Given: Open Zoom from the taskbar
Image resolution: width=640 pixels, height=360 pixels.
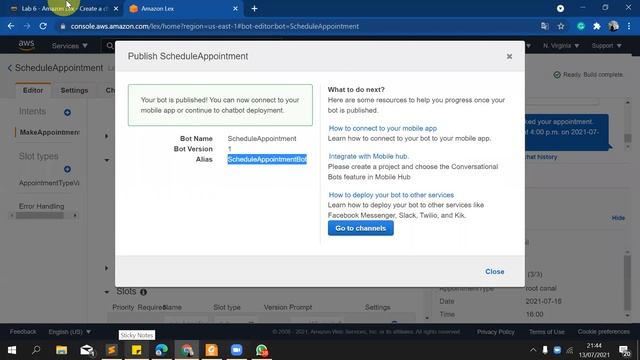Looking at the screenshot, I should point(236,350).
